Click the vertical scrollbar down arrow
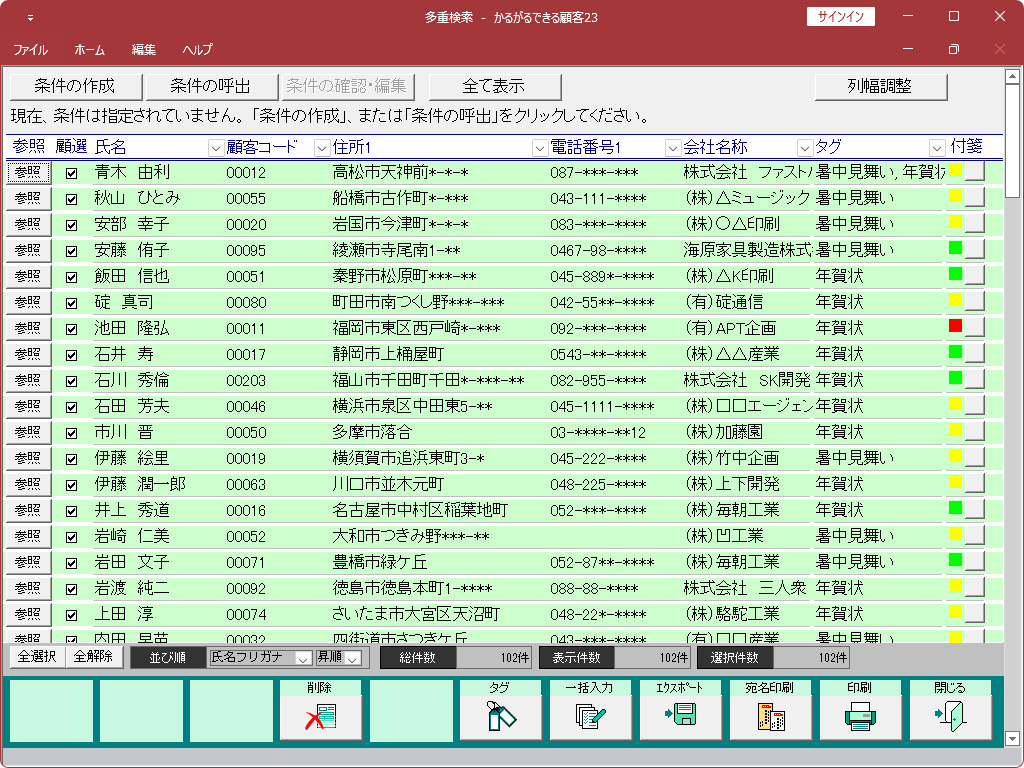Image resolution: width=1024 pixels, height=768 pixels. pos(1012,739)
